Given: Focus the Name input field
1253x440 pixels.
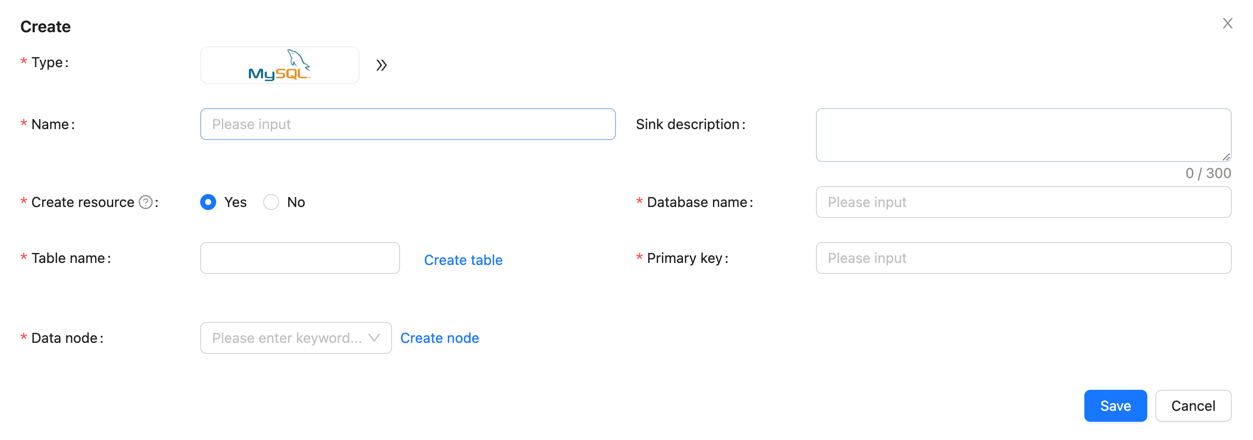Looking at the screenshot, I should [x=407, y=124].
